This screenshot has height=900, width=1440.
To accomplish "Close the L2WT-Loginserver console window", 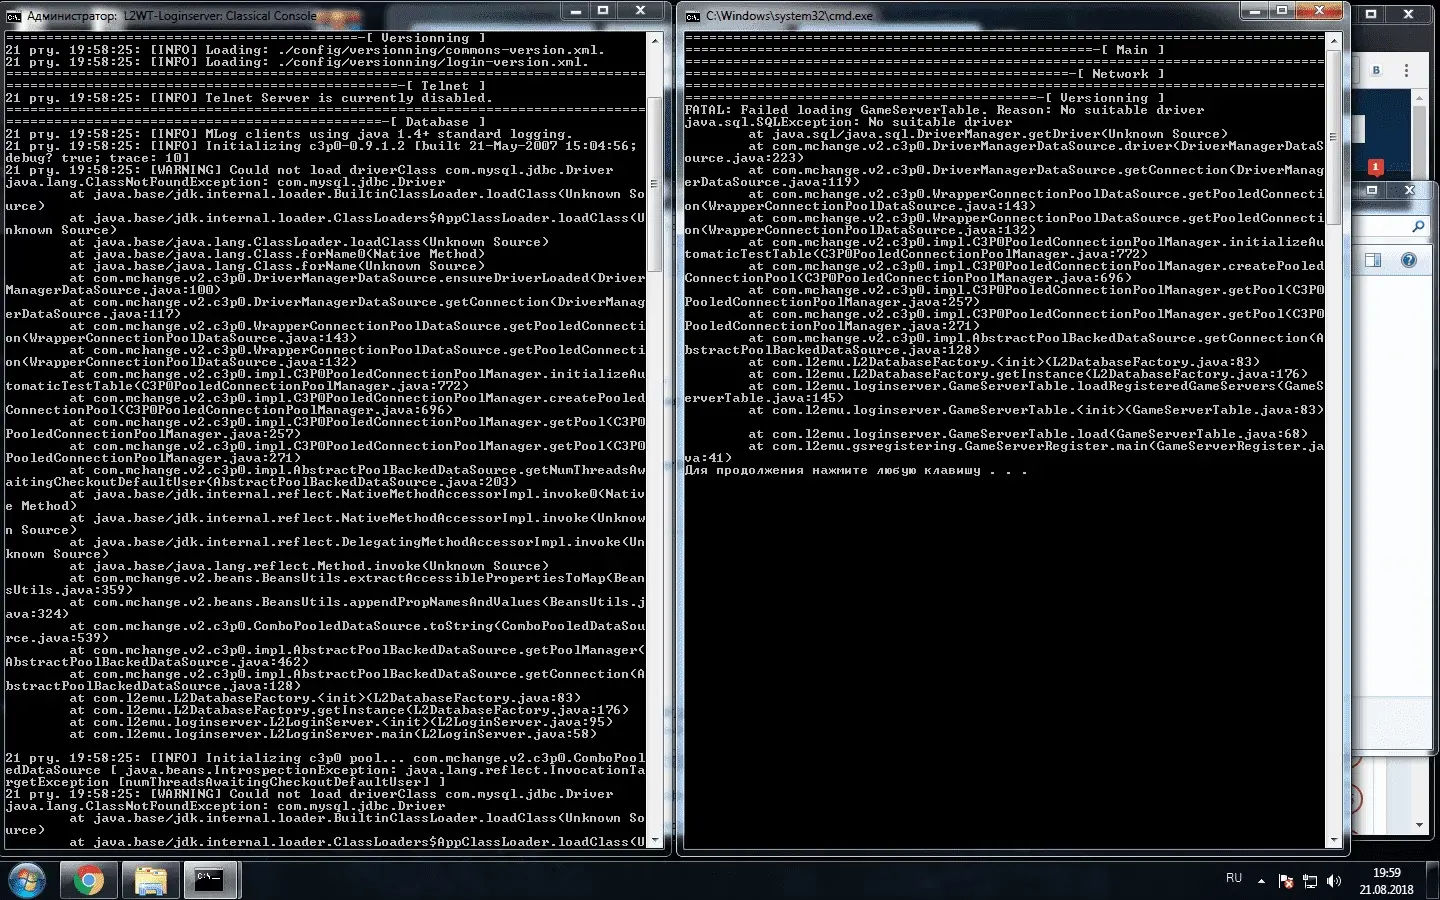I will (640, 10).
